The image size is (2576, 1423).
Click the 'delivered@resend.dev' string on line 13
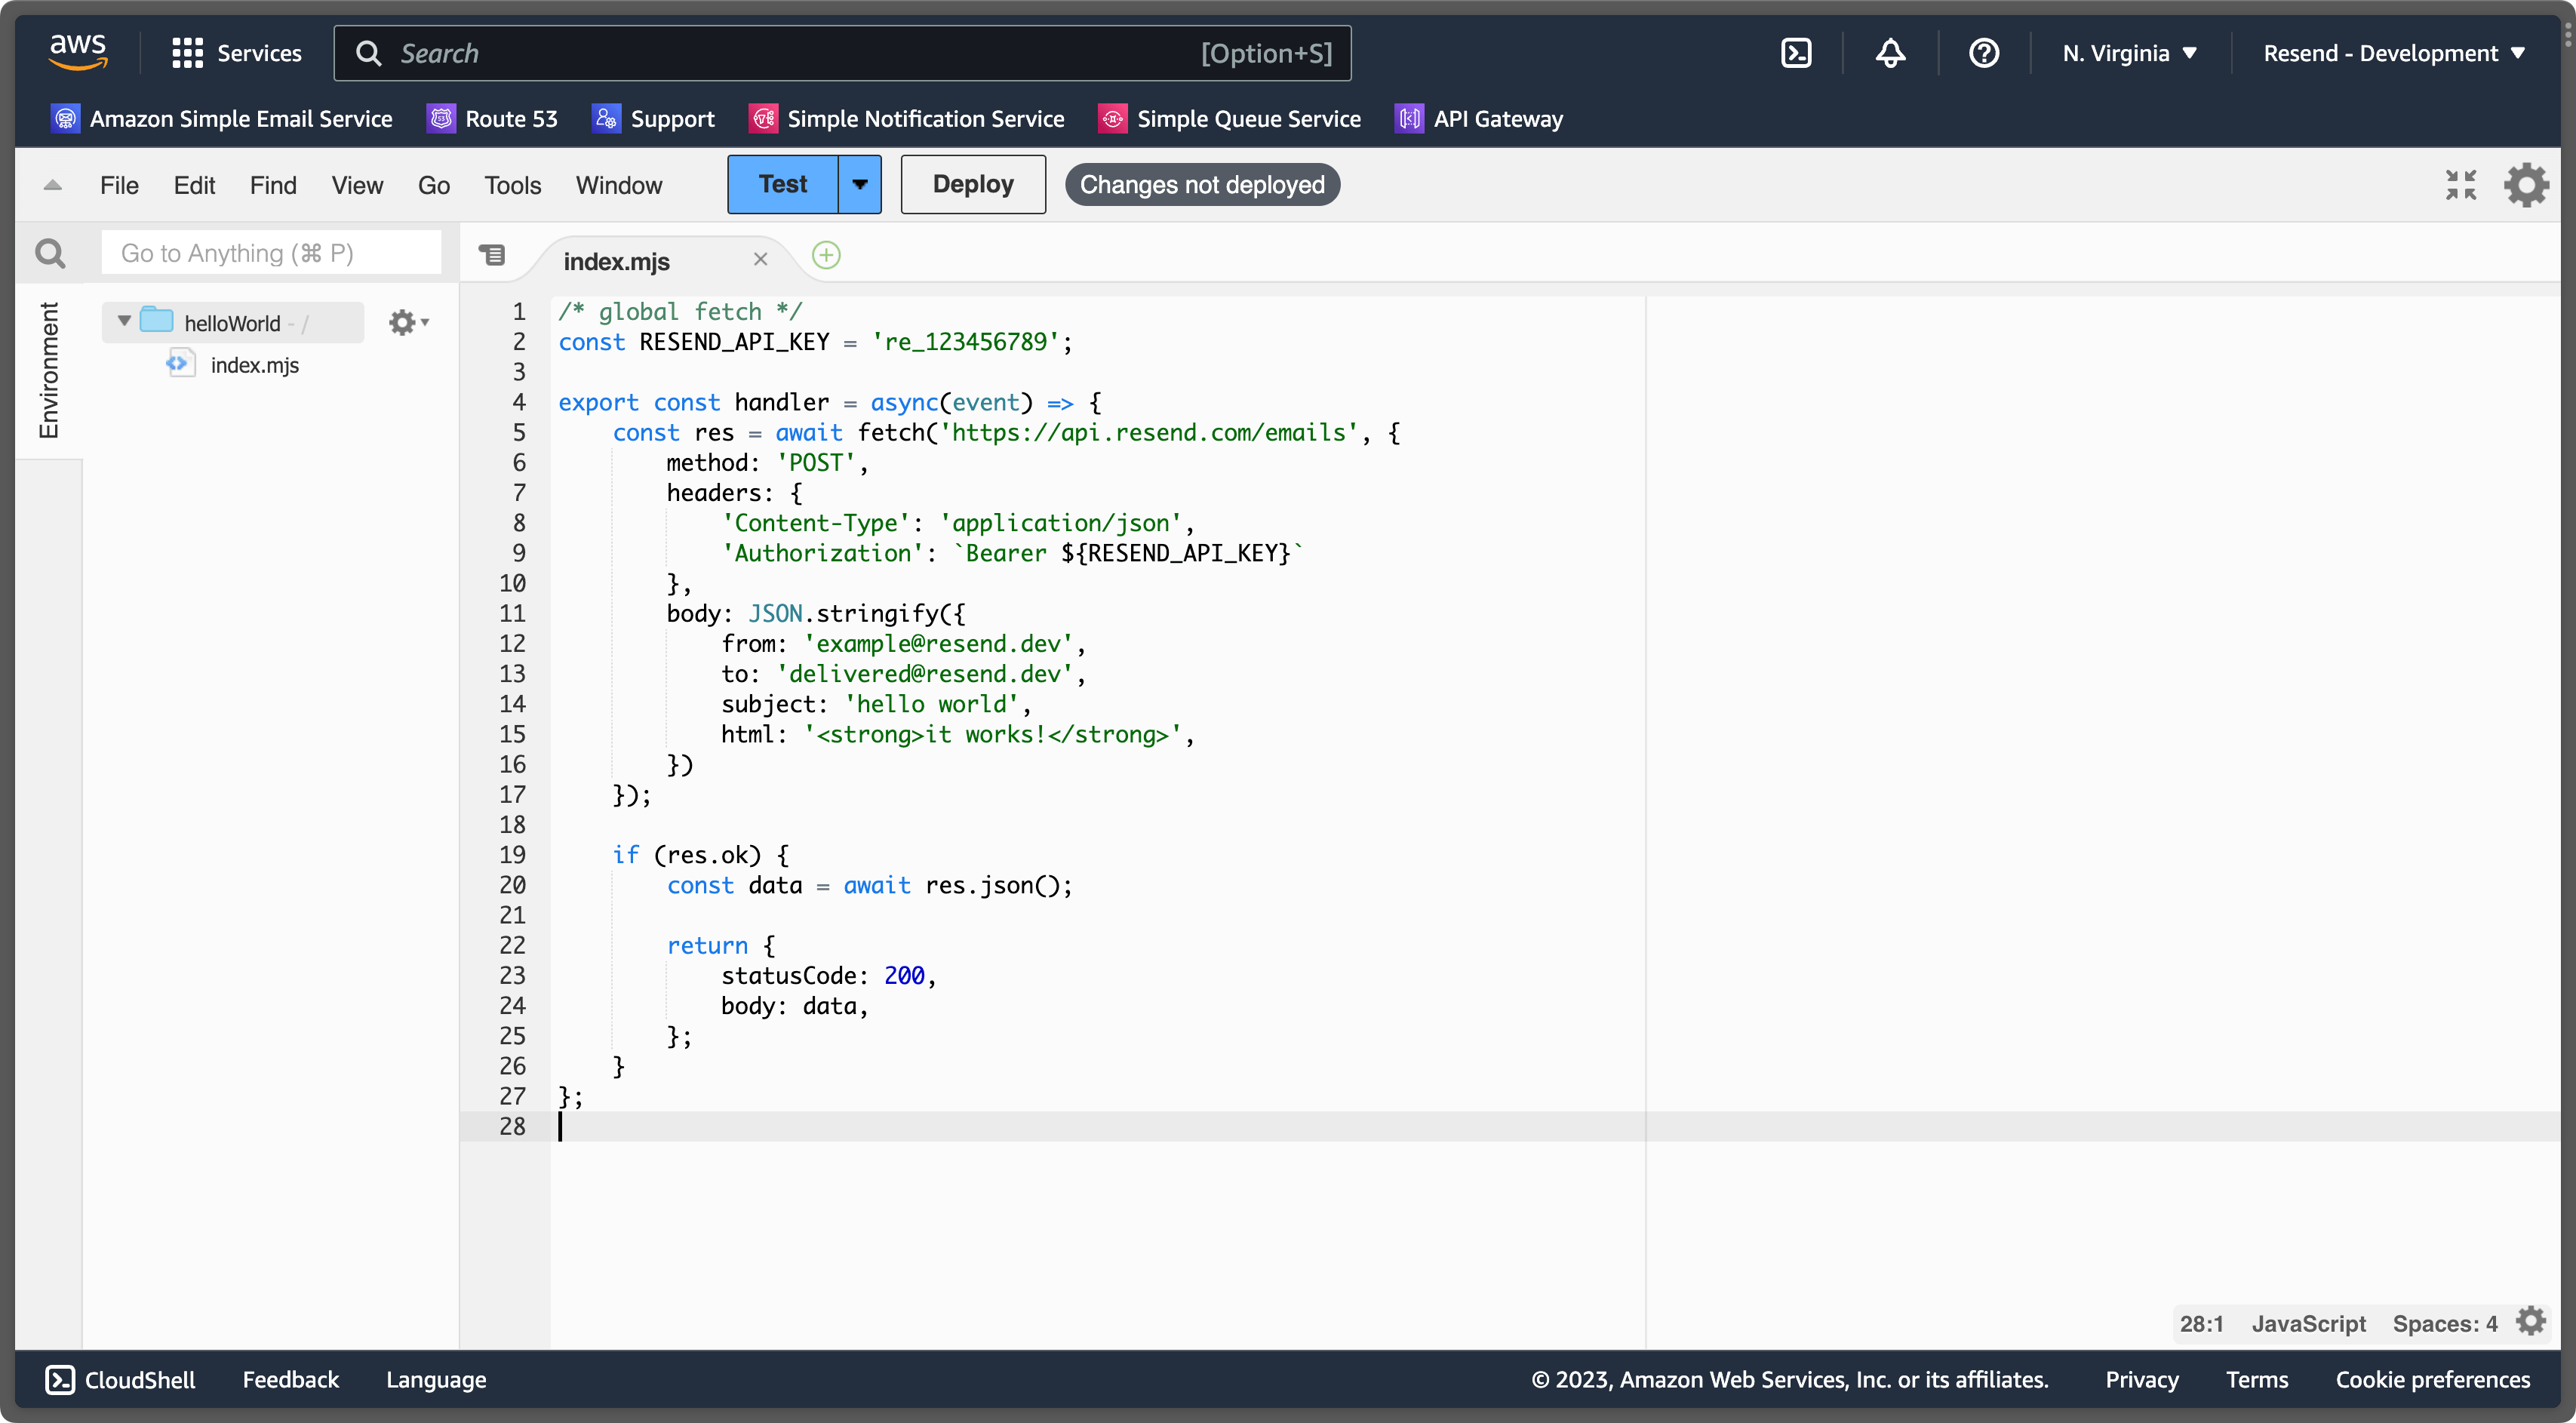pyautogui.click(x=925, y=674)
